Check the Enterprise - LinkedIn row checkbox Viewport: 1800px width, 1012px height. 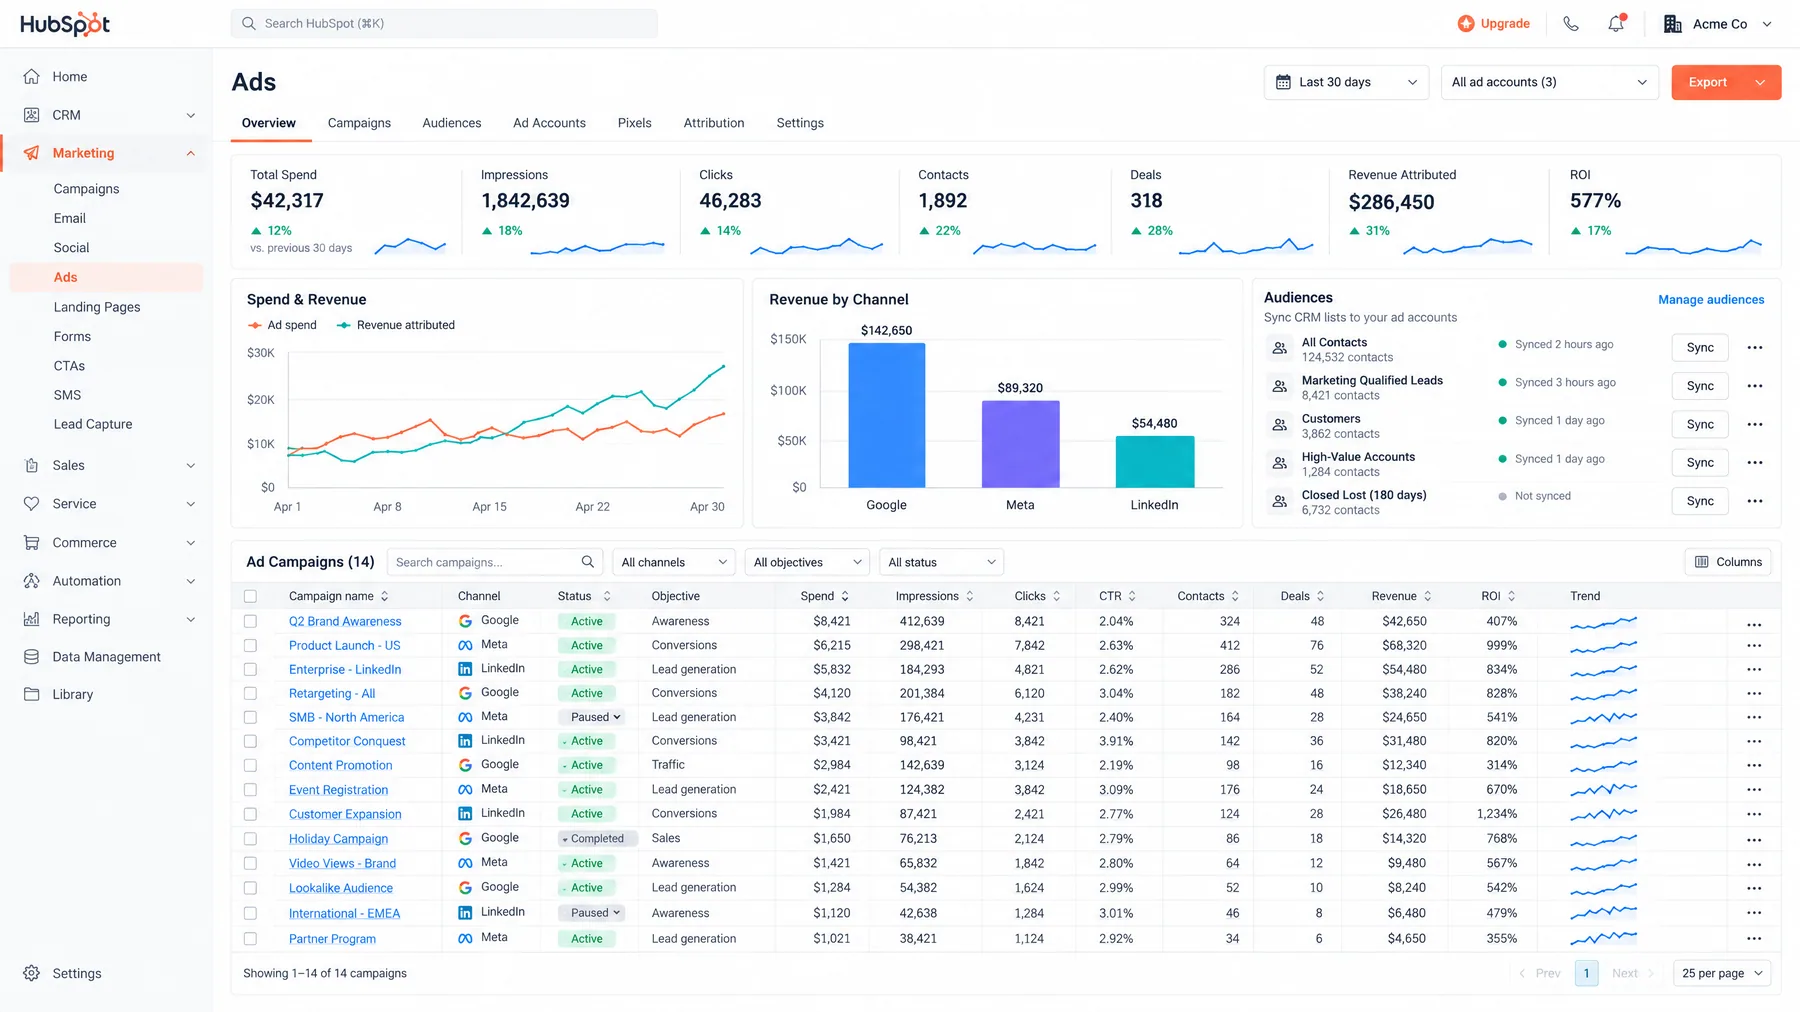(x=250, y=669)
